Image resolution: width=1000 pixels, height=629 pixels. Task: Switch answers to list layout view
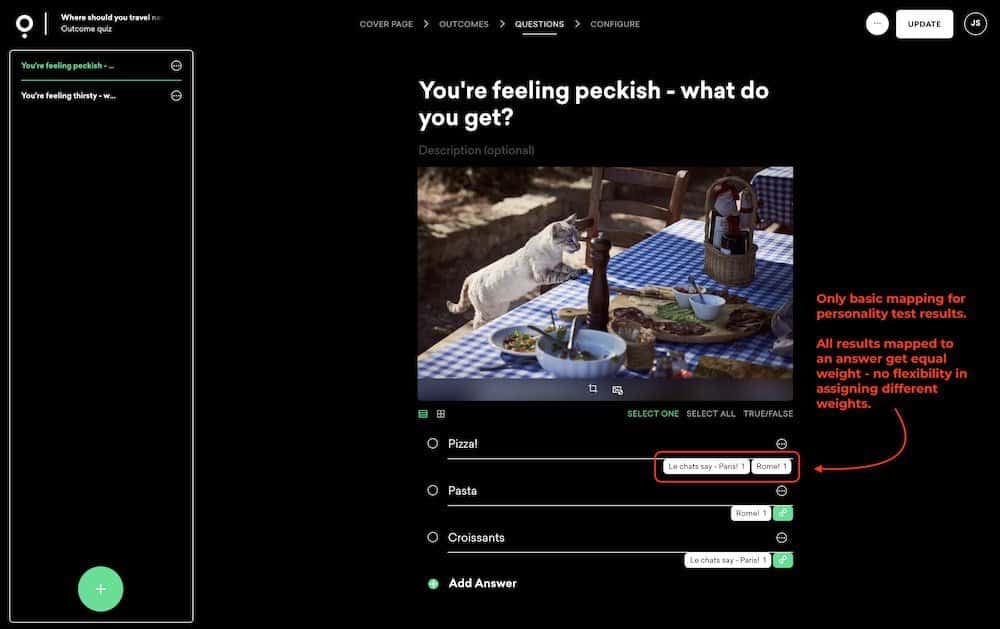[x=423, y=414]
